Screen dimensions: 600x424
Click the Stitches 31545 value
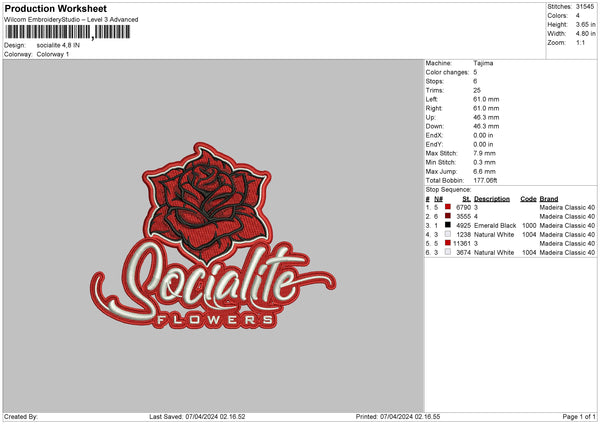pyautogui.click(x=585, y=7)
